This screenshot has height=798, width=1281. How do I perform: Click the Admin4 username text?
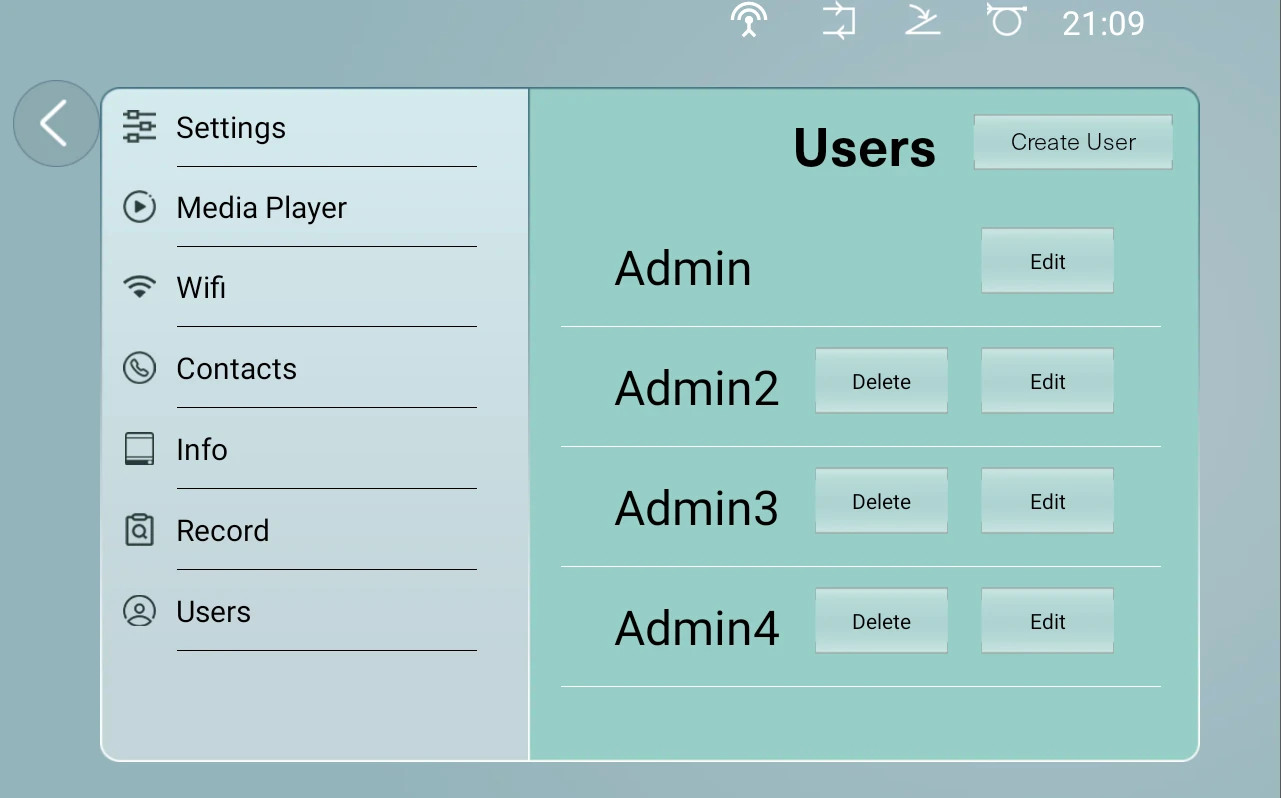coord(697,628)
